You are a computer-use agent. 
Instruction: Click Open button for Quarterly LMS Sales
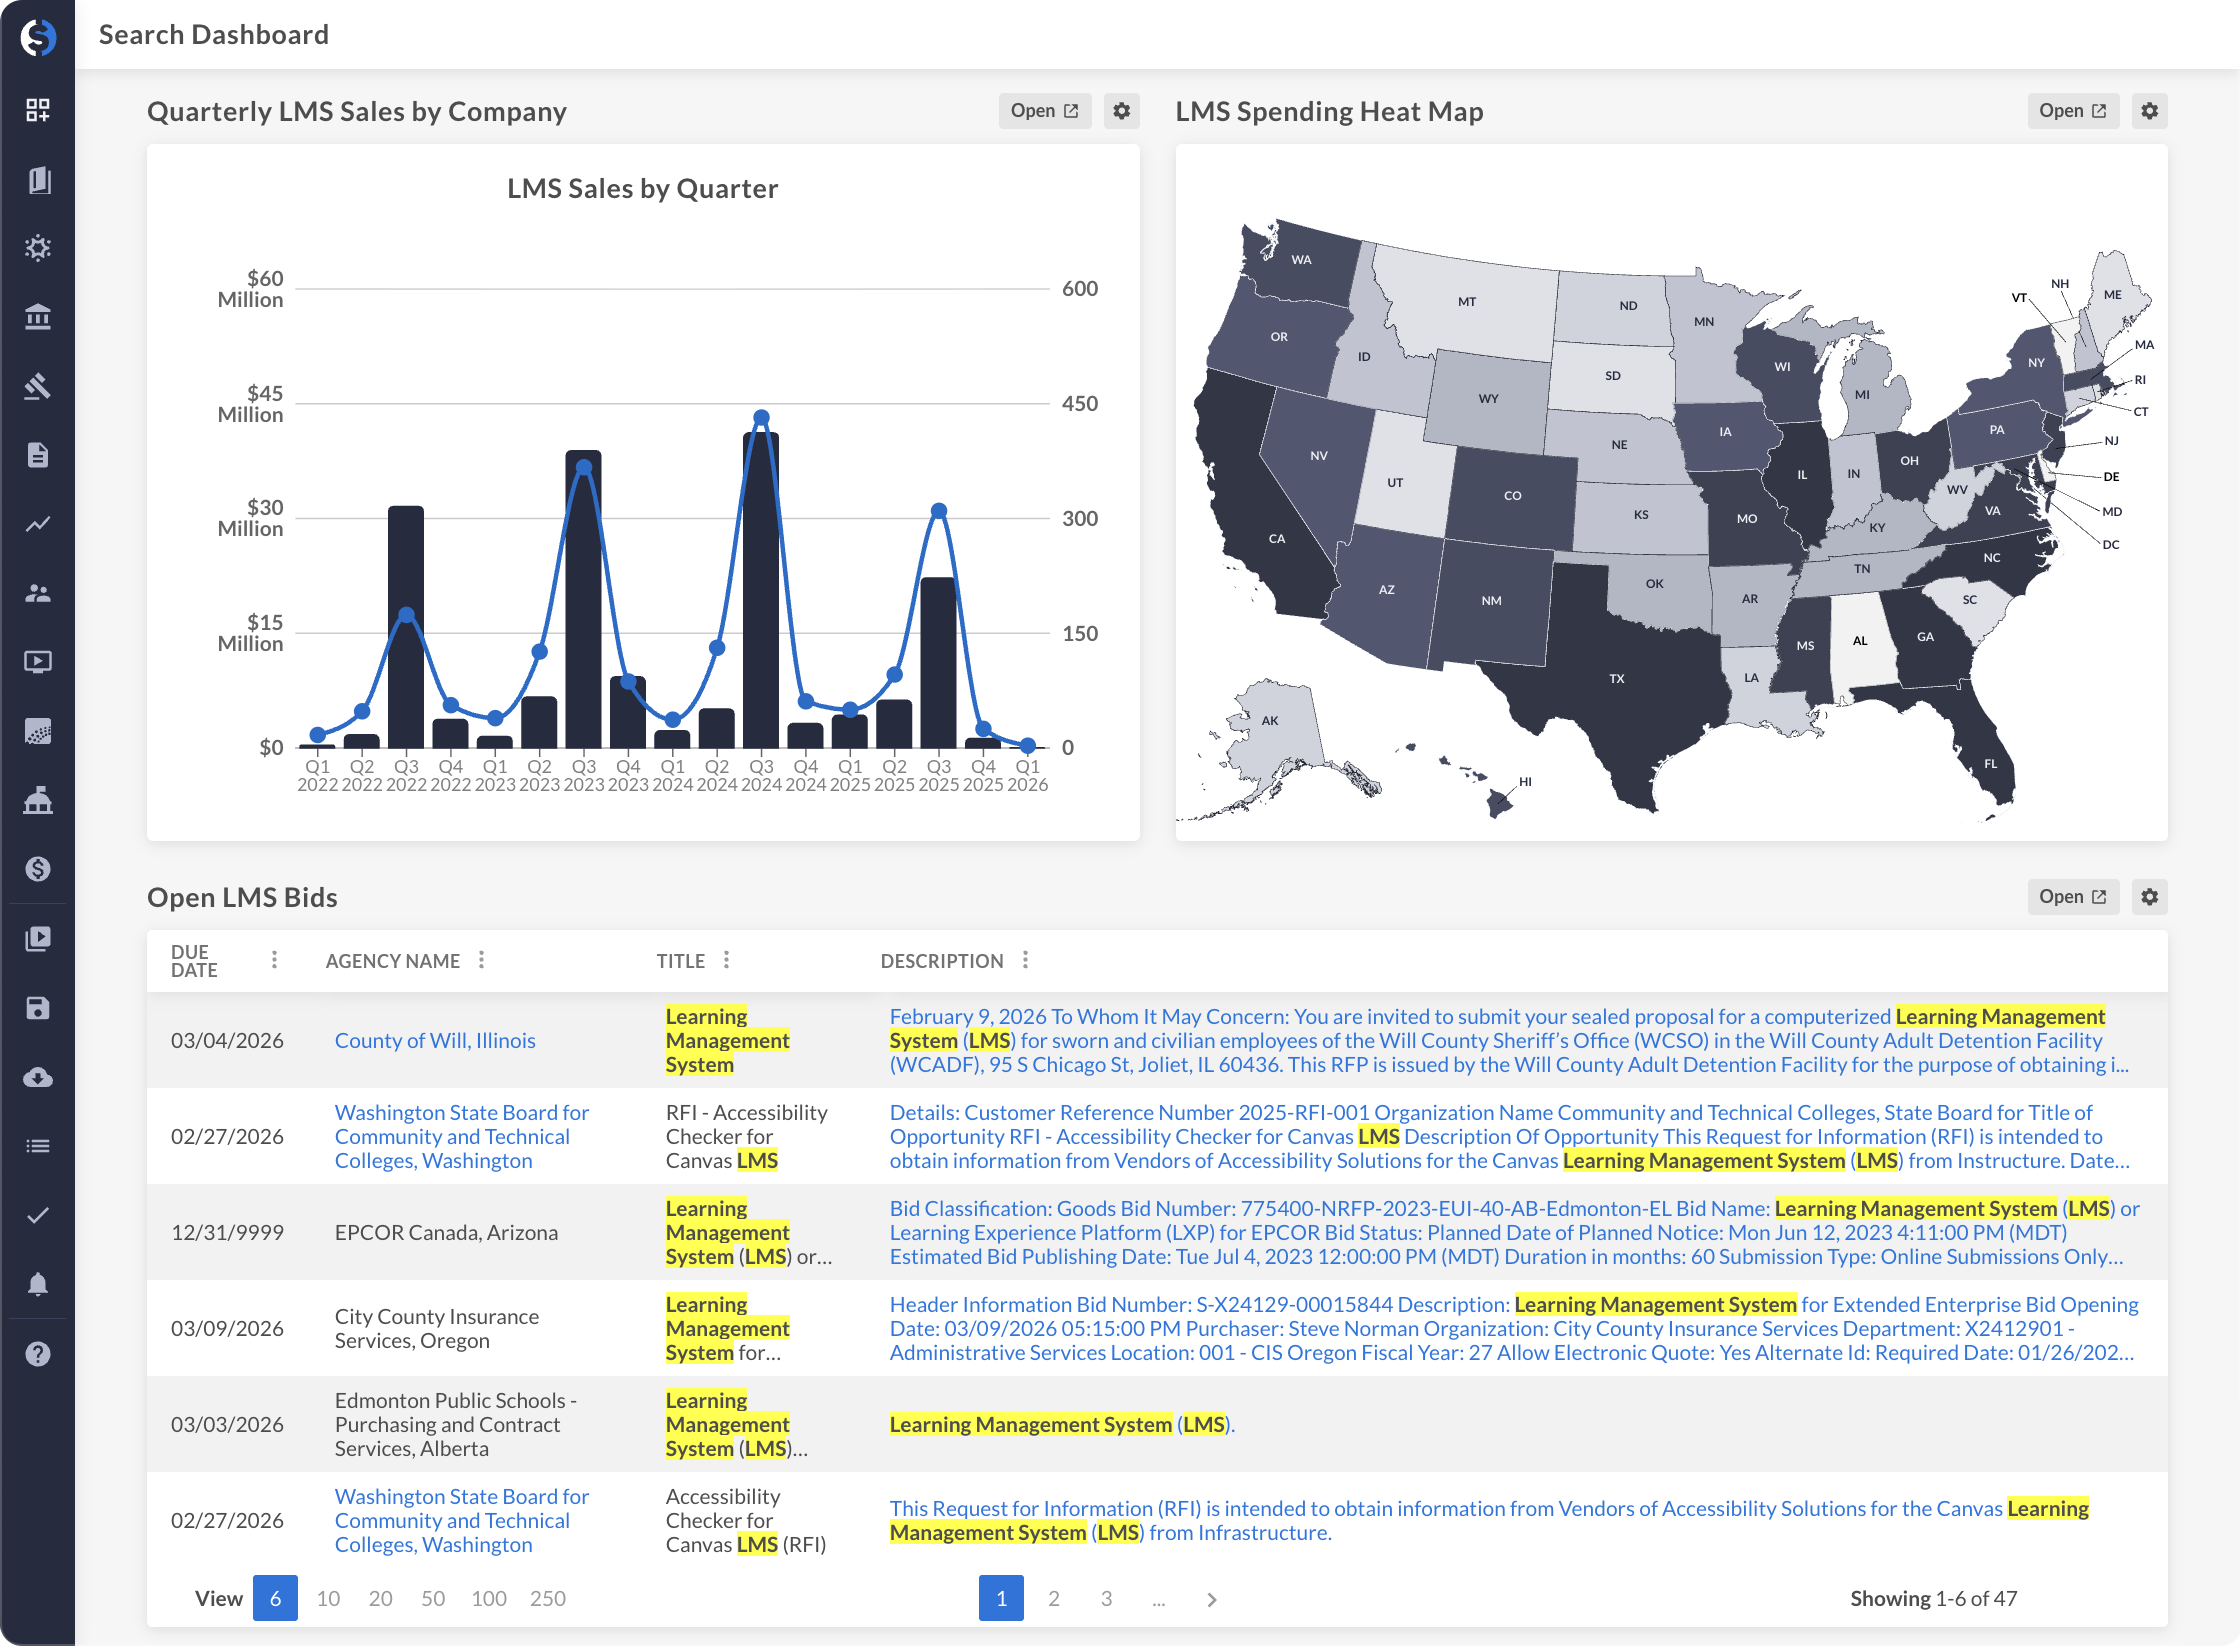click(x=1044, y=111)
